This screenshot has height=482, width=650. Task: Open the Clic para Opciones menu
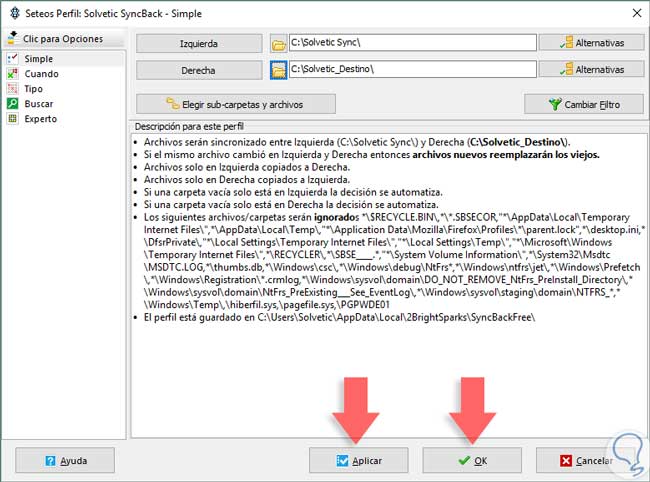(63, 39)
